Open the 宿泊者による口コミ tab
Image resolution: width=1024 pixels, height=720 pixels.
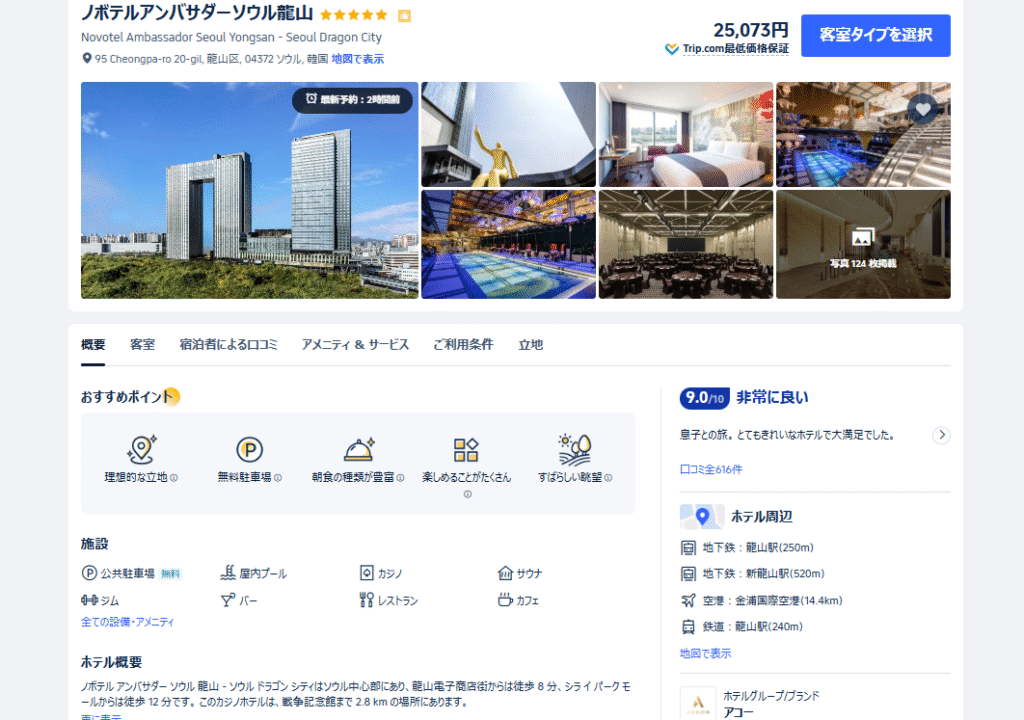(229, 344)
